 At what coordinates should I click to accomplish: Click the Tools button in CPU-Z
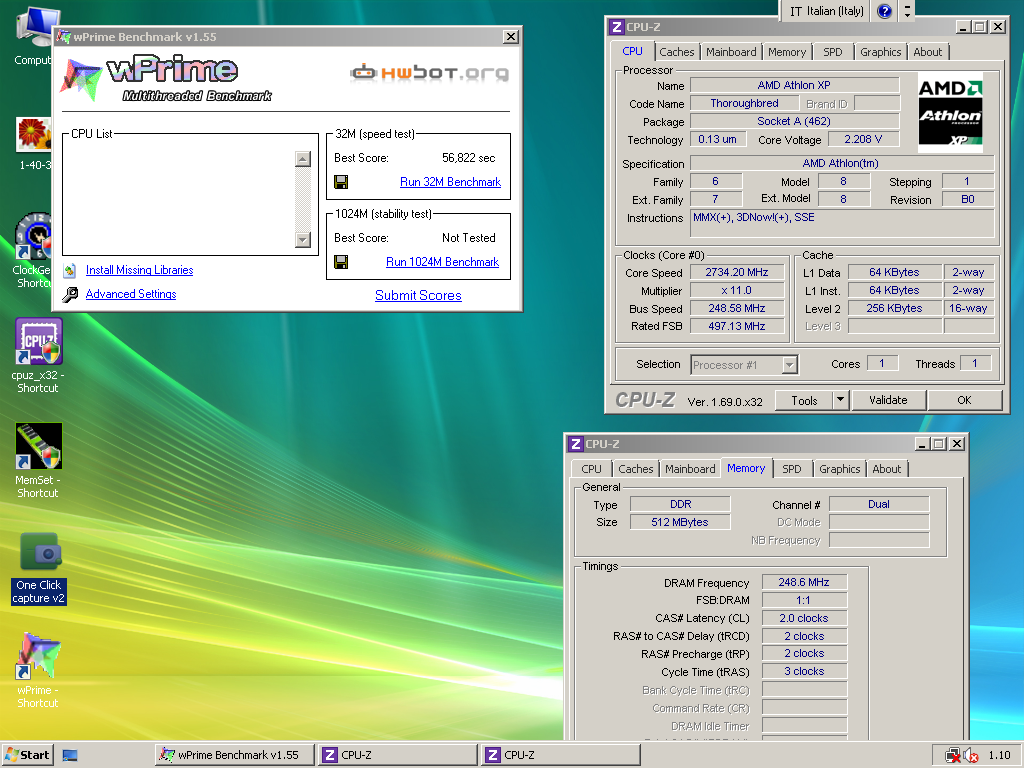pos(804,400)
